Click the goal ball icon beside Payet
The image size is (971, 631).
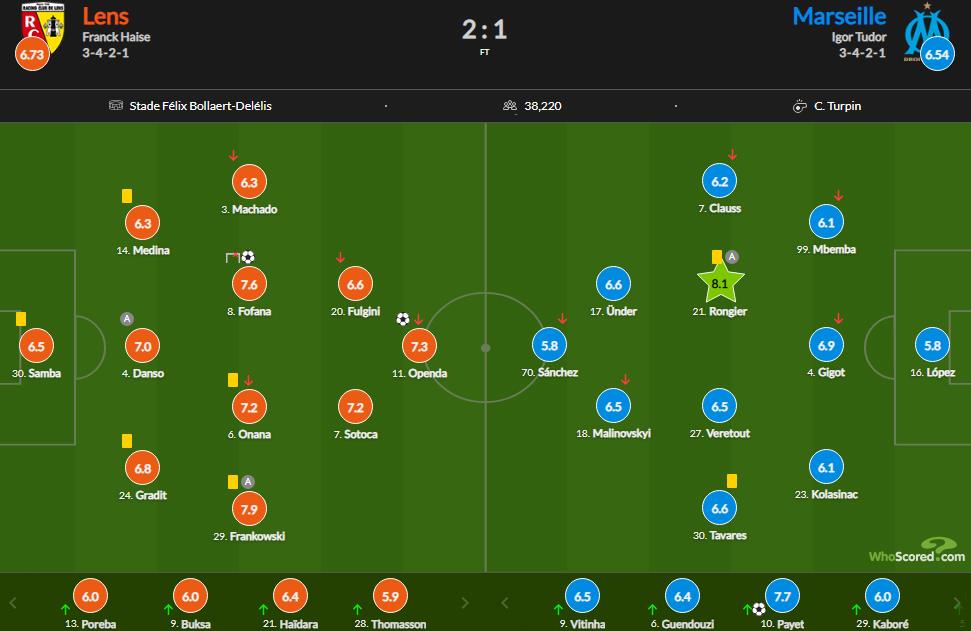coord(759,608)
